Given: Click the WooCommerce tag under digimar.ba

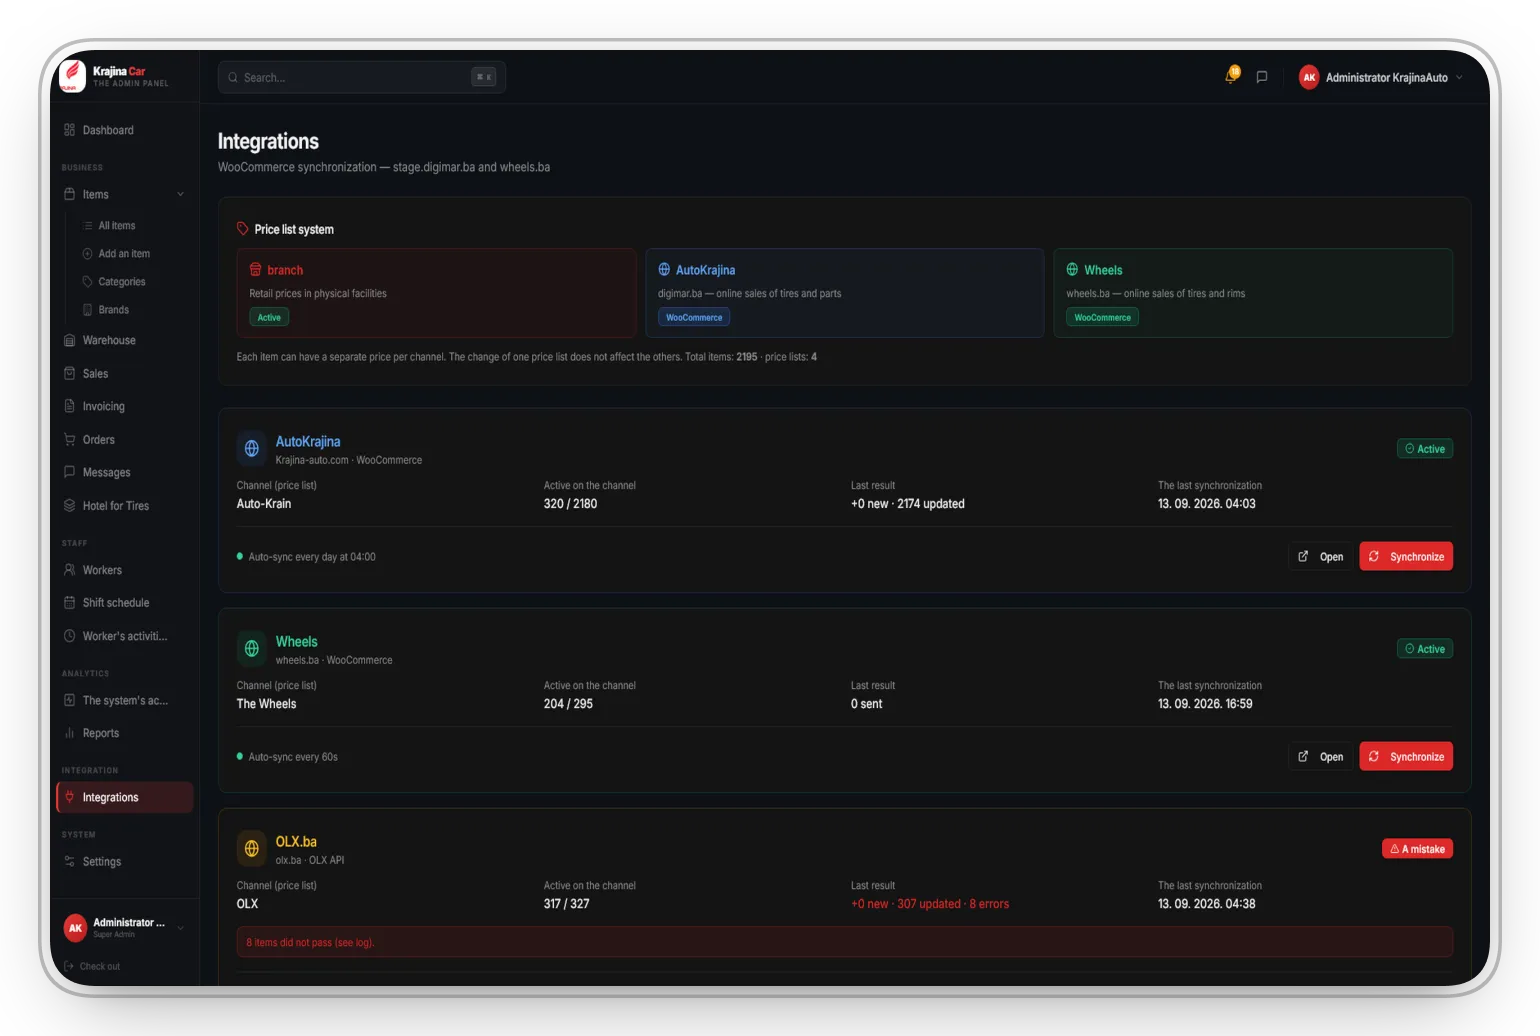Looking at the screenshot, I should click(694, 317).
